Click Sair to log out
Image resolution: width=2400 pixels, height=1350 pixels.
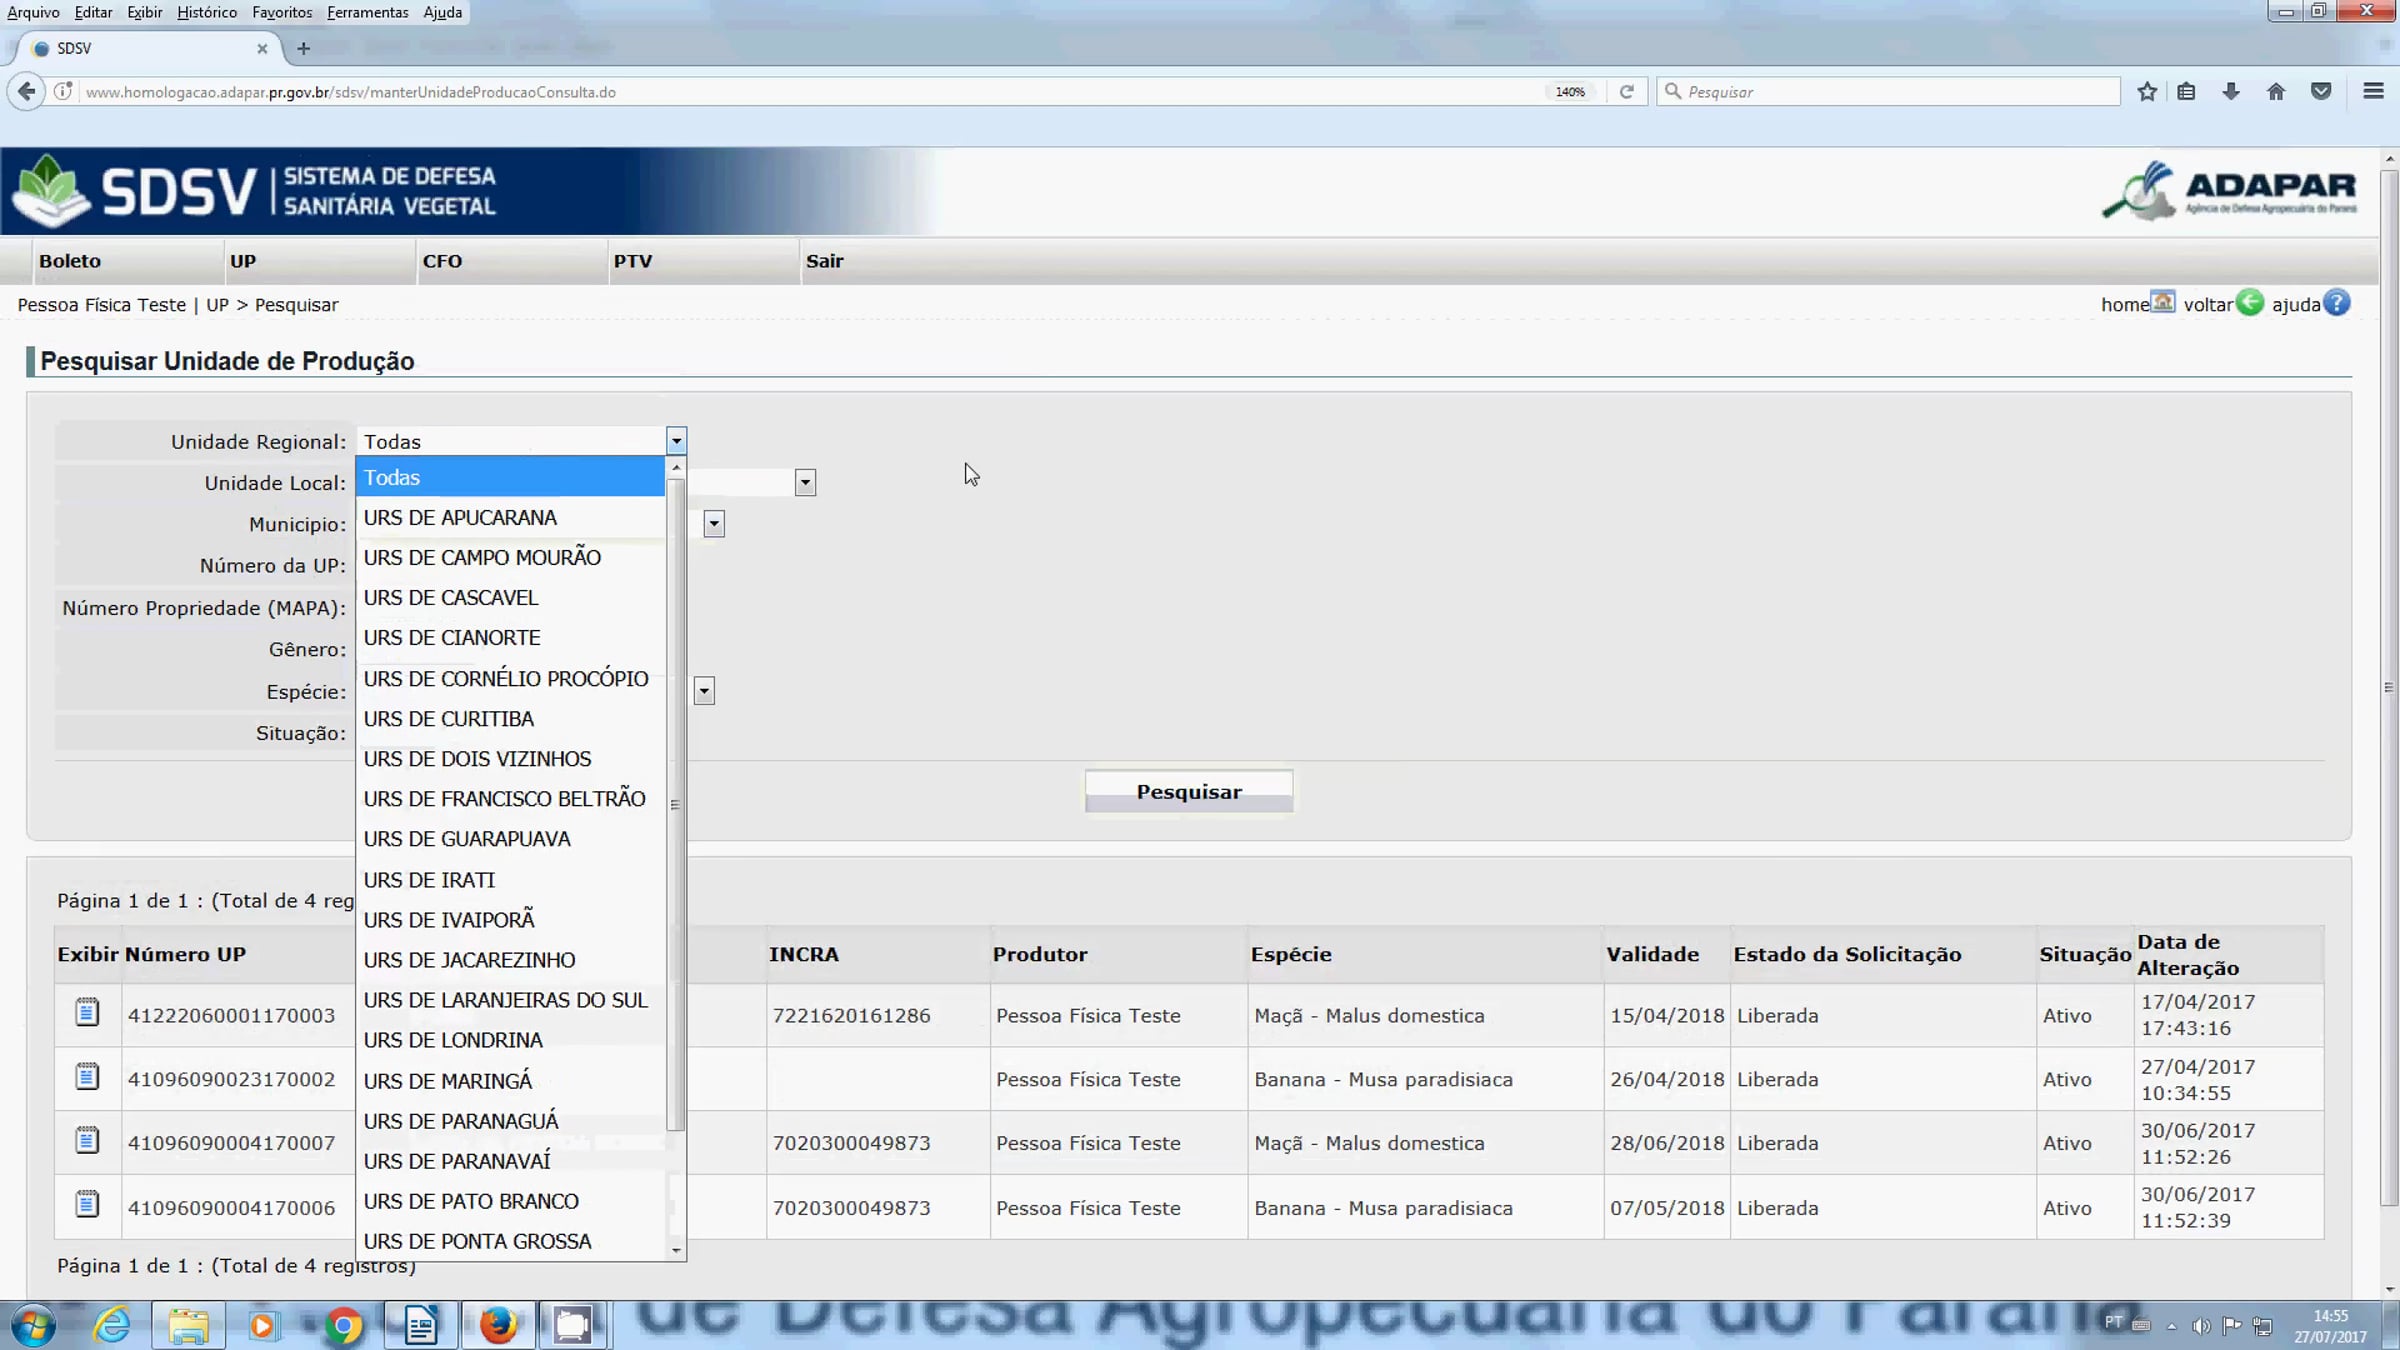tap(825, 261)
